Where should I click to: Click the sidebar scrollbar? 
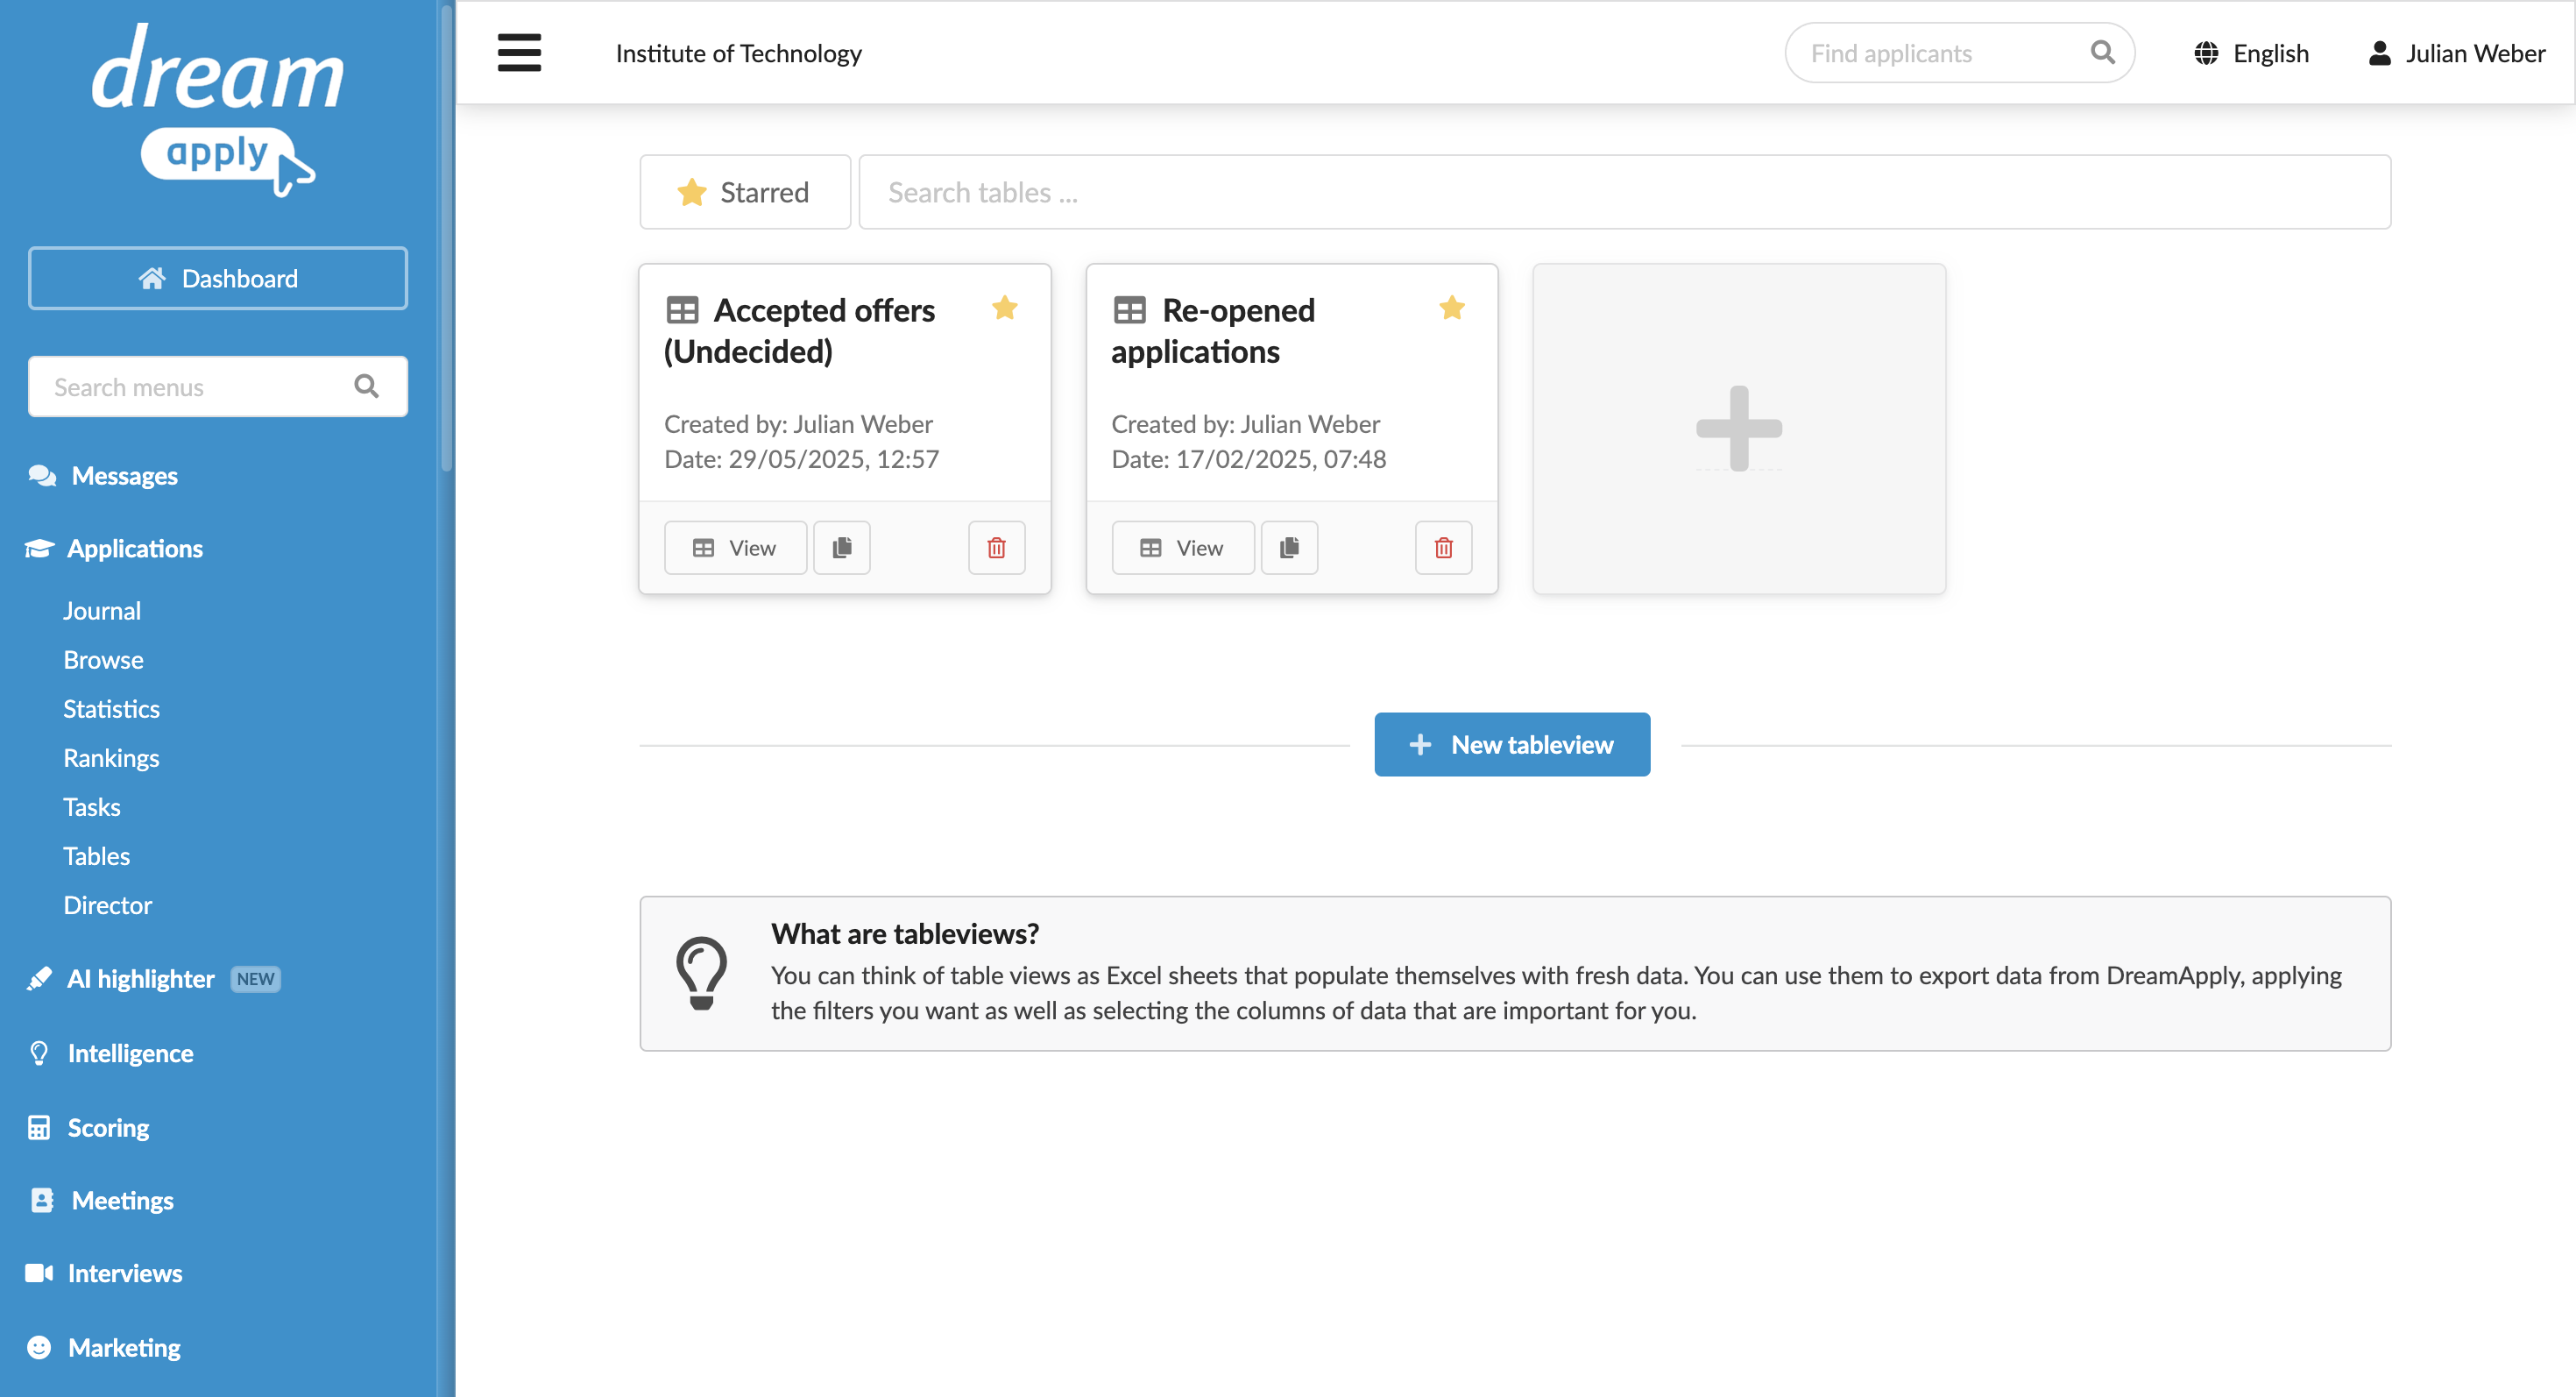(446, 240)
